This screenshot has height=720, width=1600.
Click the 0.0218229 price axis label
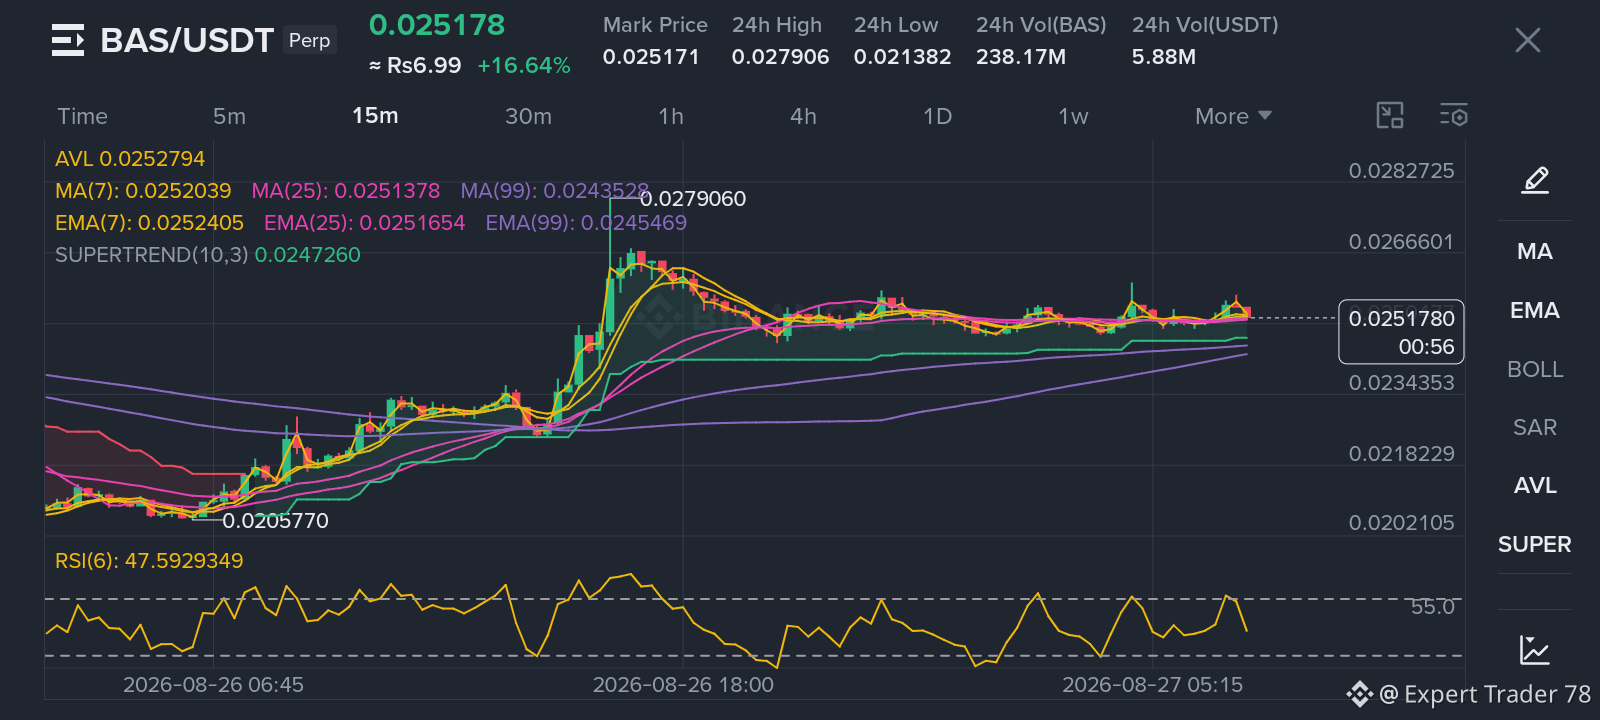1401,454
